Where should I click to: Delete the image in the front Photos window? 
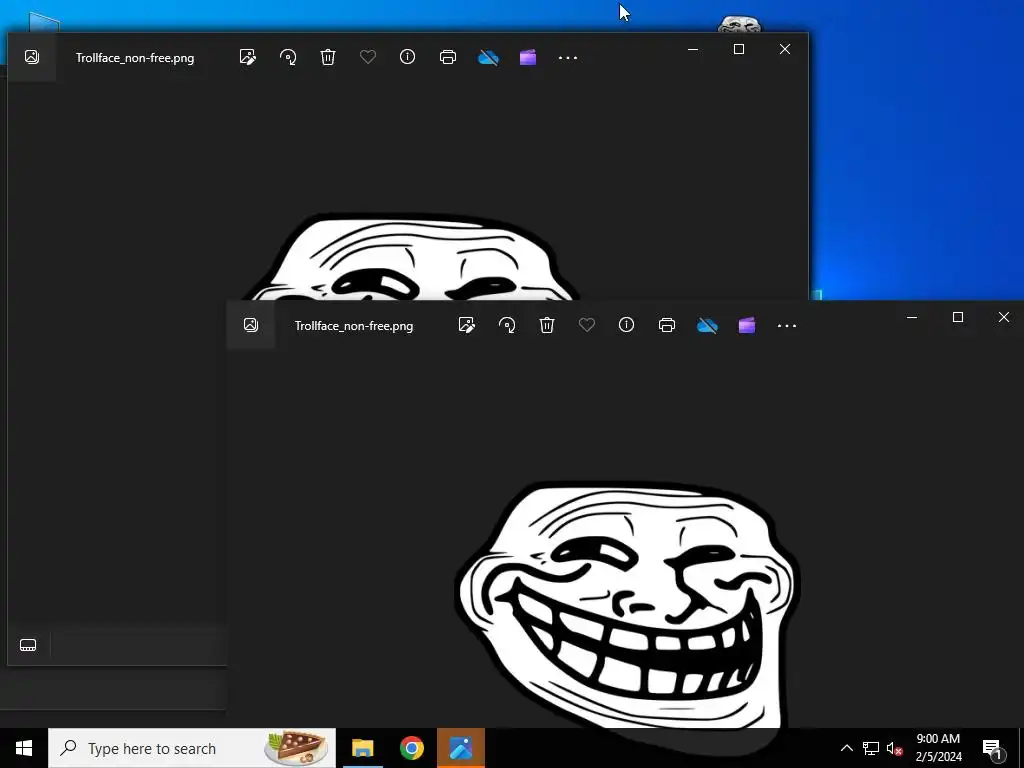pos(547,325)
